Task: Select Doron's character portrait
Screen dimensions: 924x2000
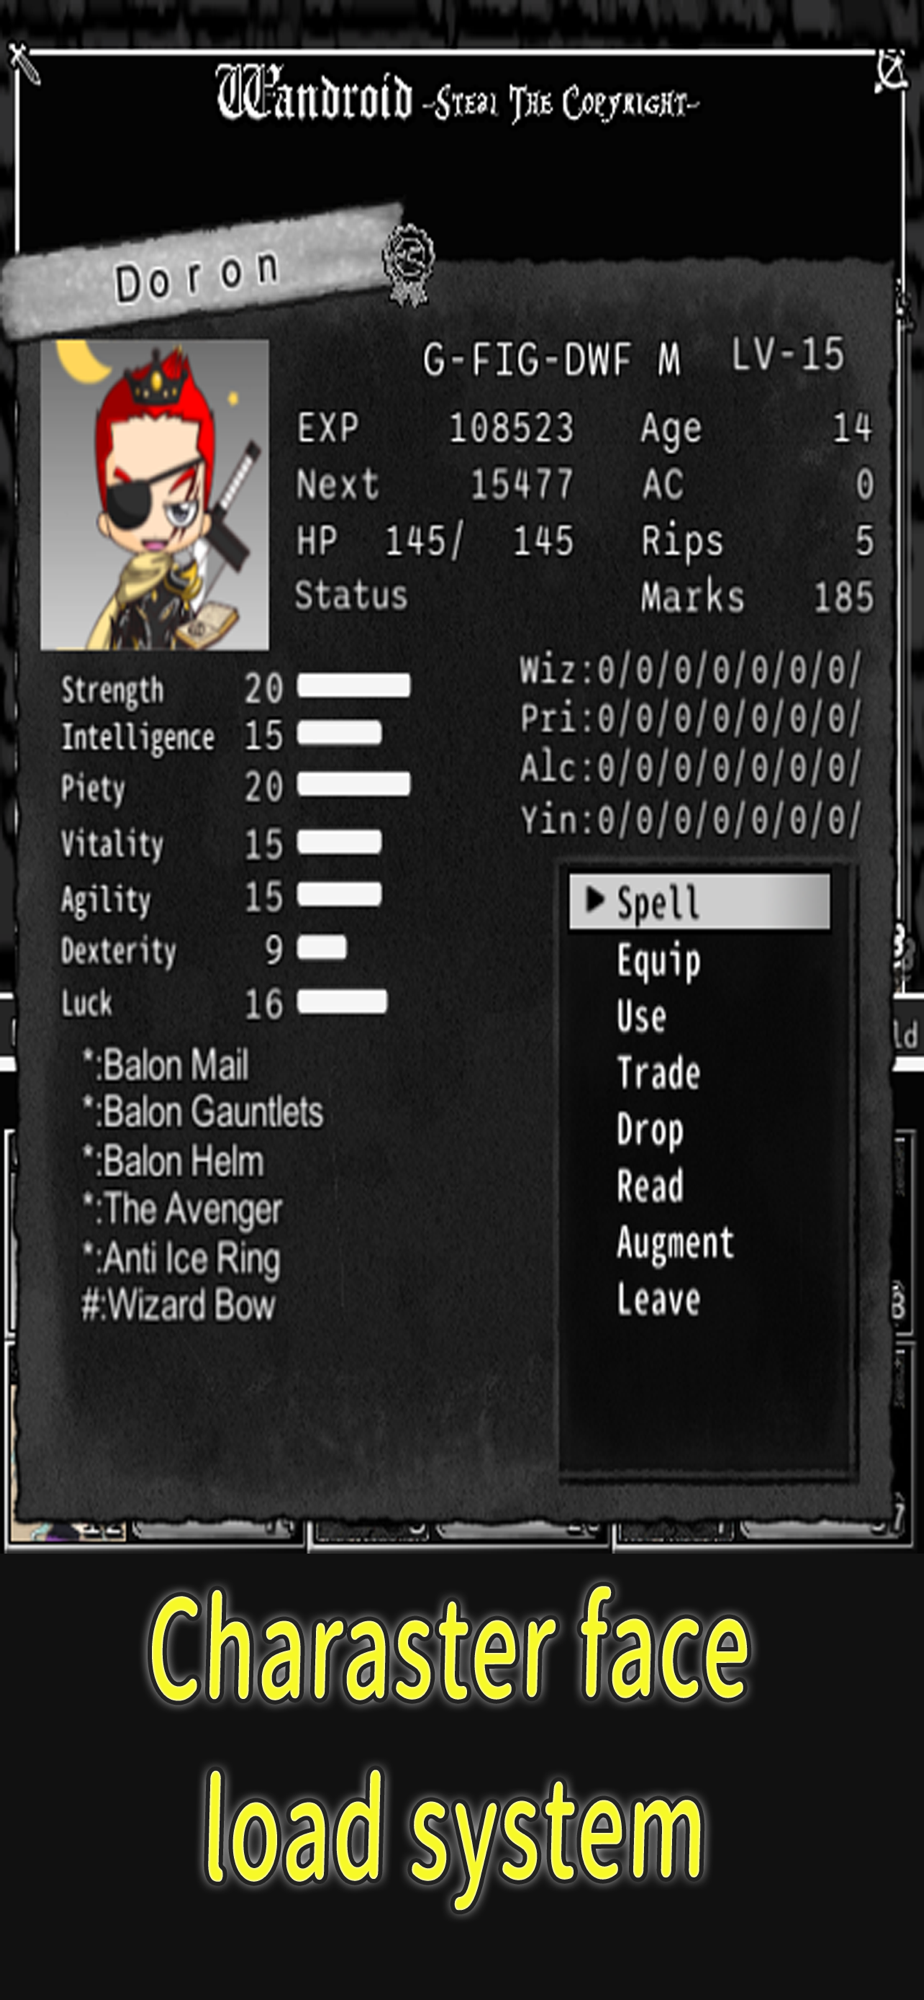Action: click(x=155, y=495)
